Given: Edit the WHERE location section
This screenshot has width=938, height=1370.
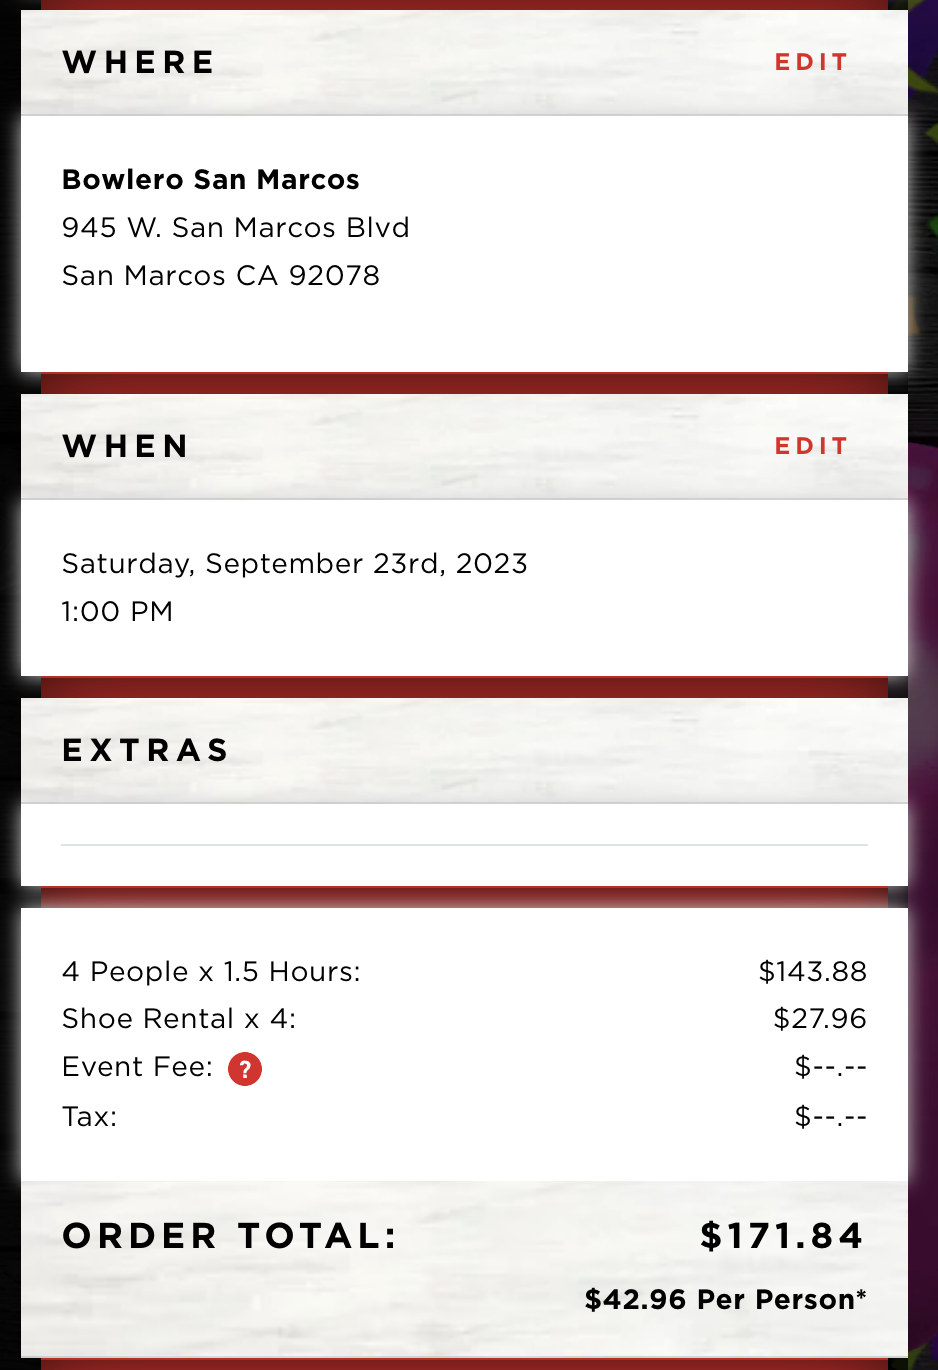Looking at the screenshot, I should (x=812, y=62).
